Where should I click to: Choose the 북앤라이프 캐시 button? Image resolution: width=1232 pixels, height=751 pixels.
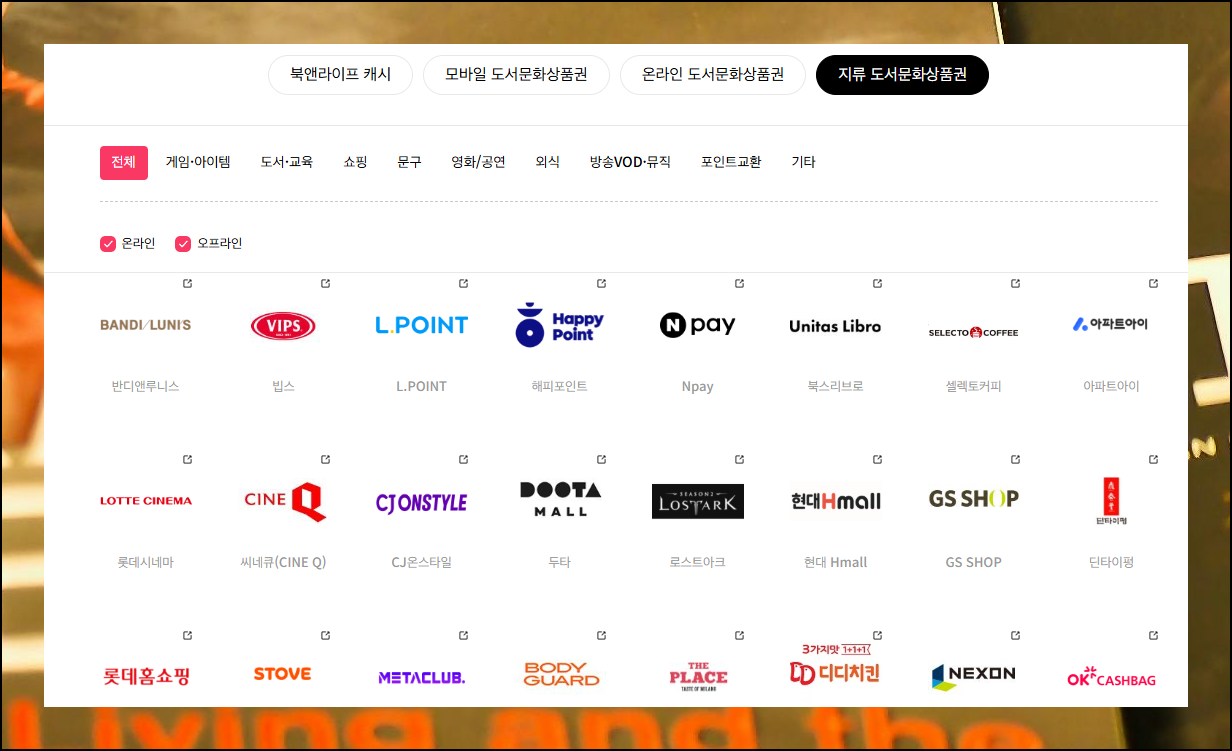coord(340,75)
